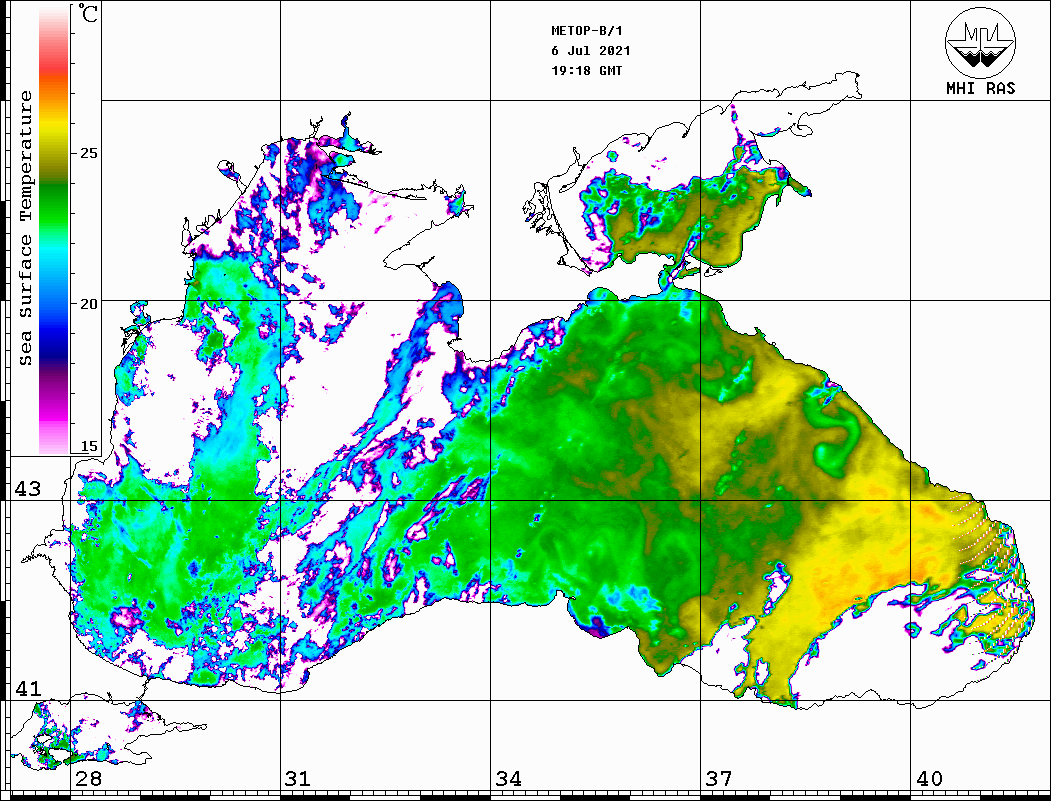Image resolution: width=1051 pixels, height=801 pixels.
Task: Click the 6 Jul 2021 date text
Action: pyautogui.click(x=591, y=51)
